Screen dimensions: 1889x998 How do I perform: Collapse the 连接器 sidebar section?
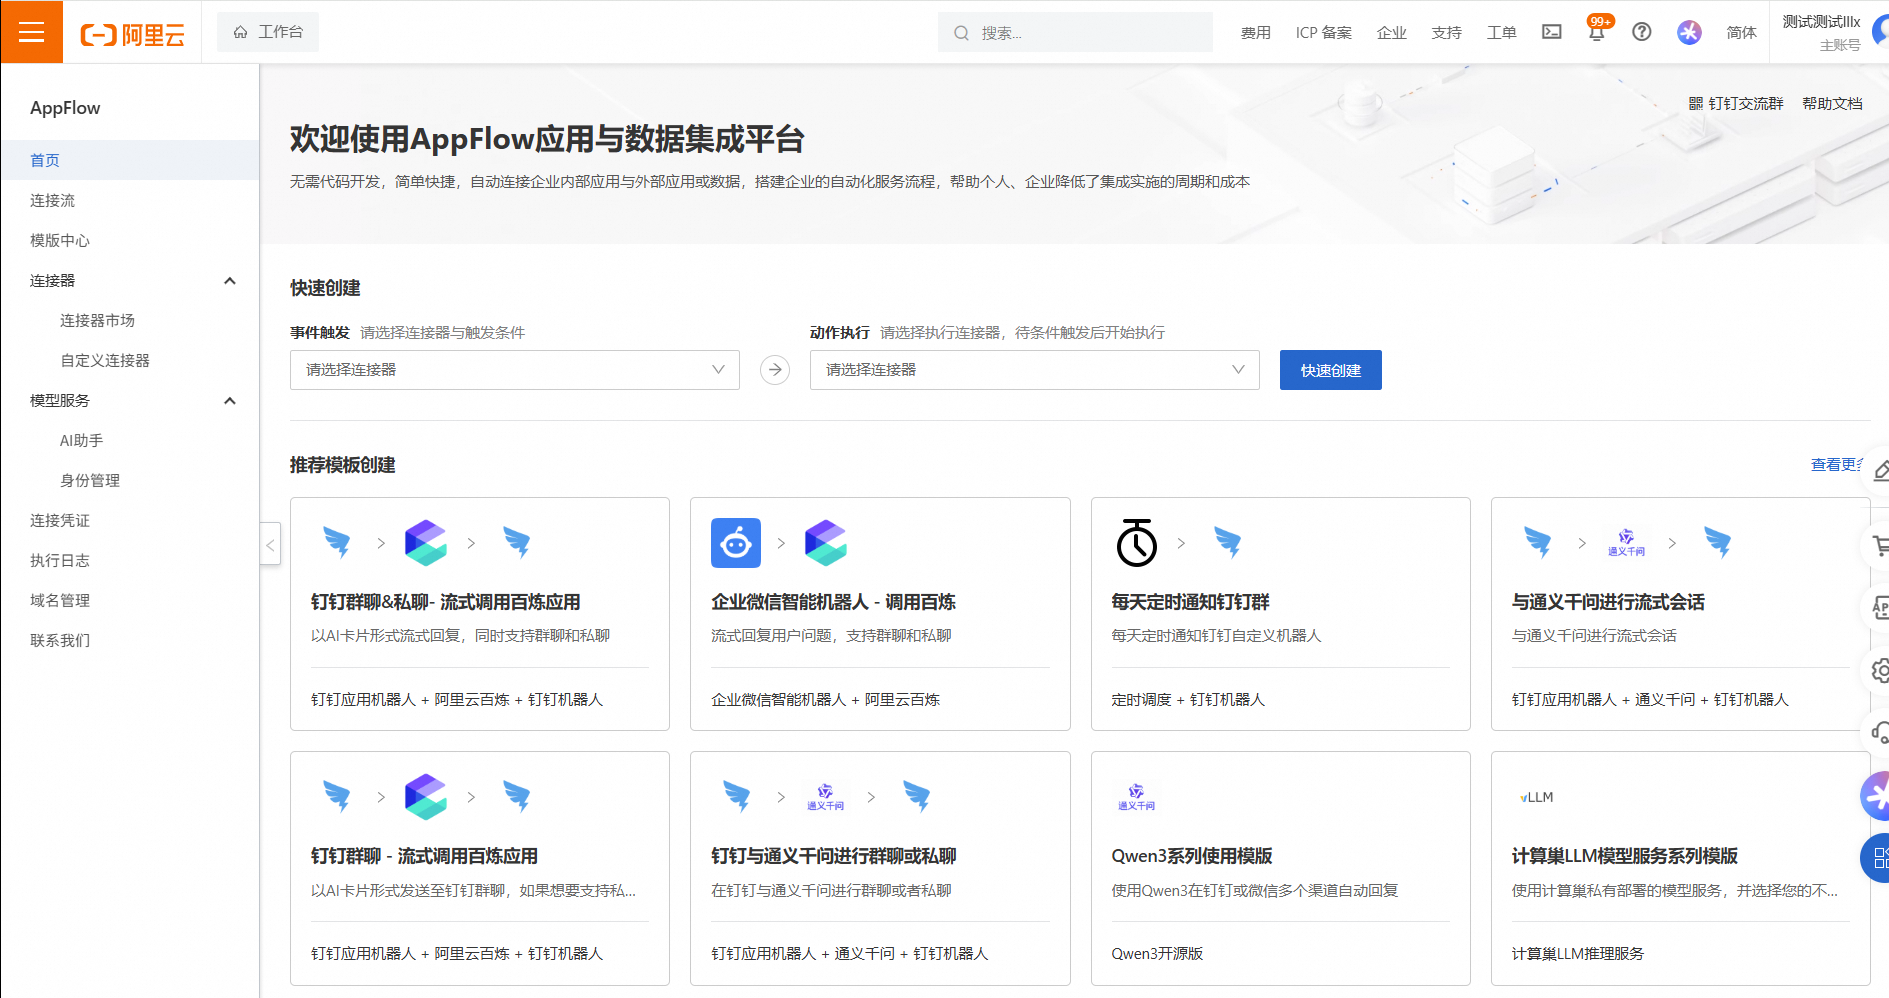coord(230,281)
